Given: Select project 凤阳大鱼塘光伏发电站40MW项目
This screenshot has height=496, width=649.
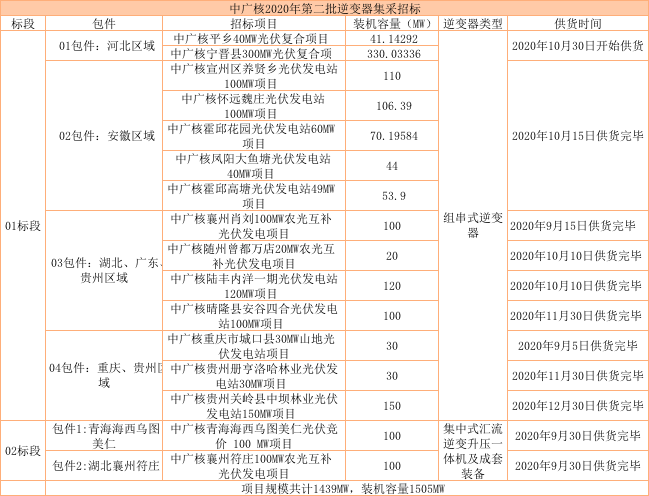Looking at the screenshot, I should pos(254,166).
